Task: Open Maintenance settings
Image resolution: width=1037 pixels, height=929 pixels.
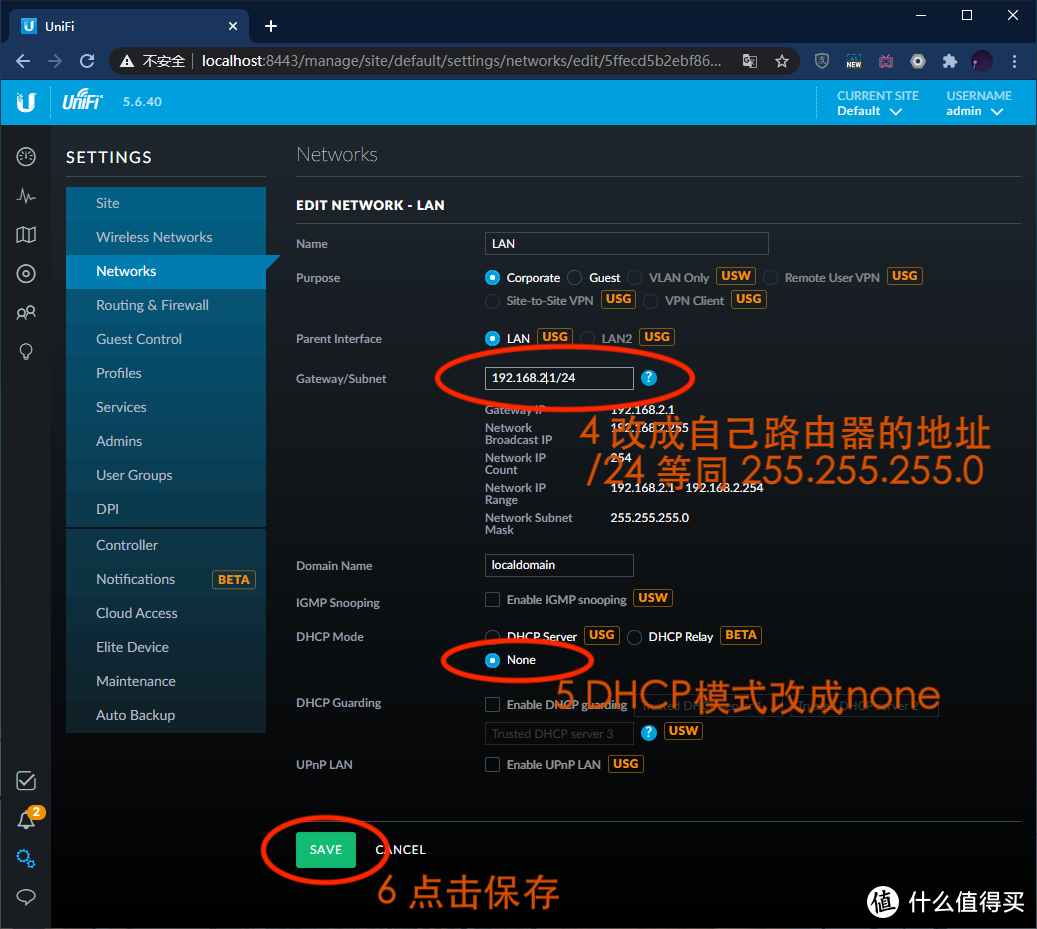Action: 166,681
